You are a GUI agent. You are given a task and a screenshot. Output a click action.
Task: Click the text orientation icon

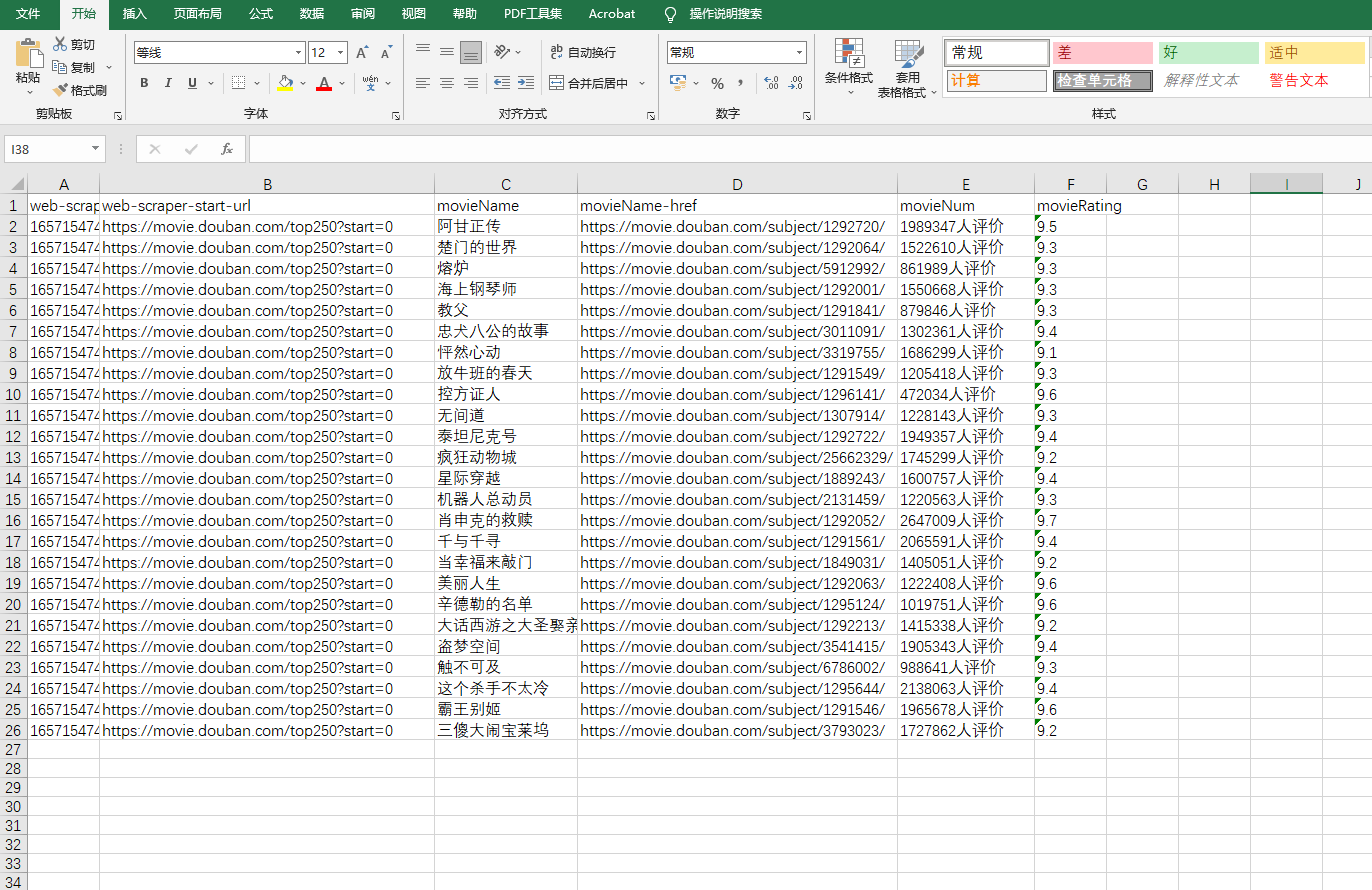(x=503, y=51)
